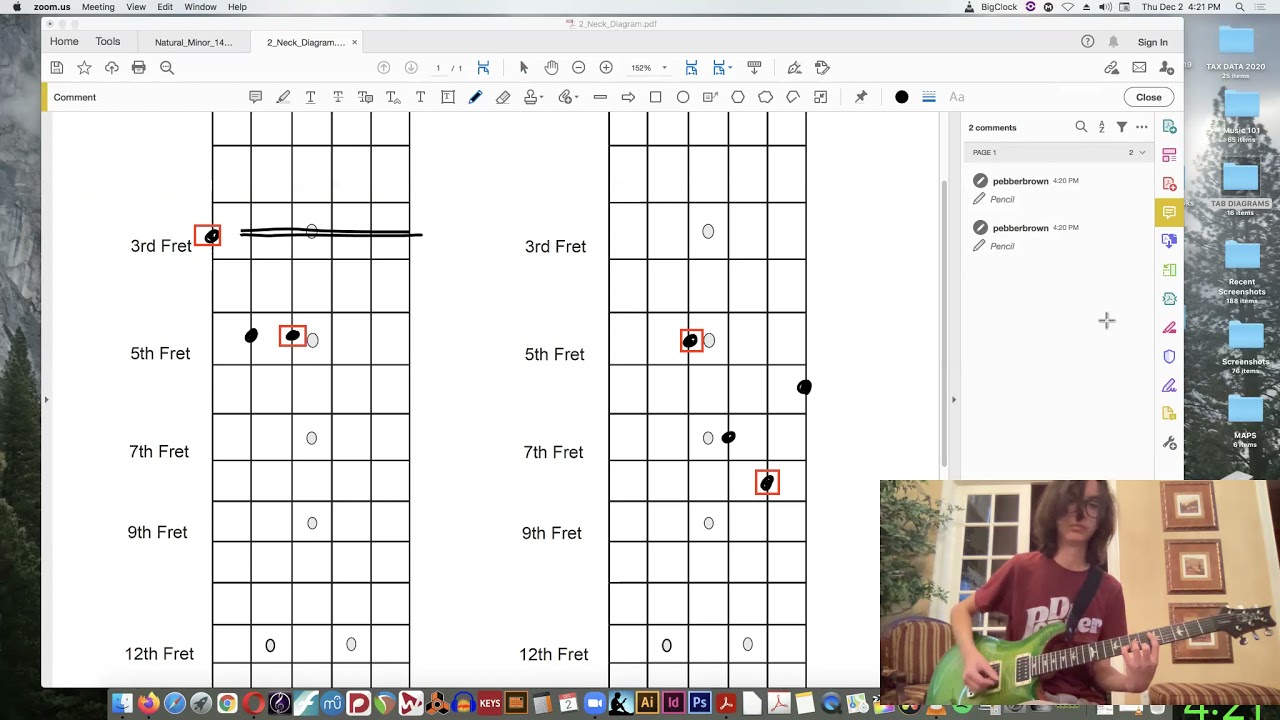Zoom out with minus button

click(578, 67)
